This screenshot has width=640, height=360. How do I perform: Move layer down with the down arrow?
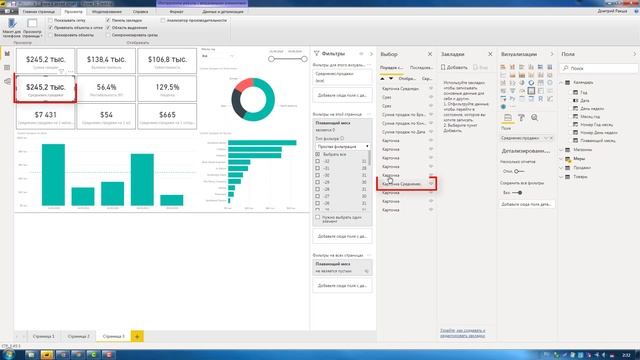click(x=391, y=78)
